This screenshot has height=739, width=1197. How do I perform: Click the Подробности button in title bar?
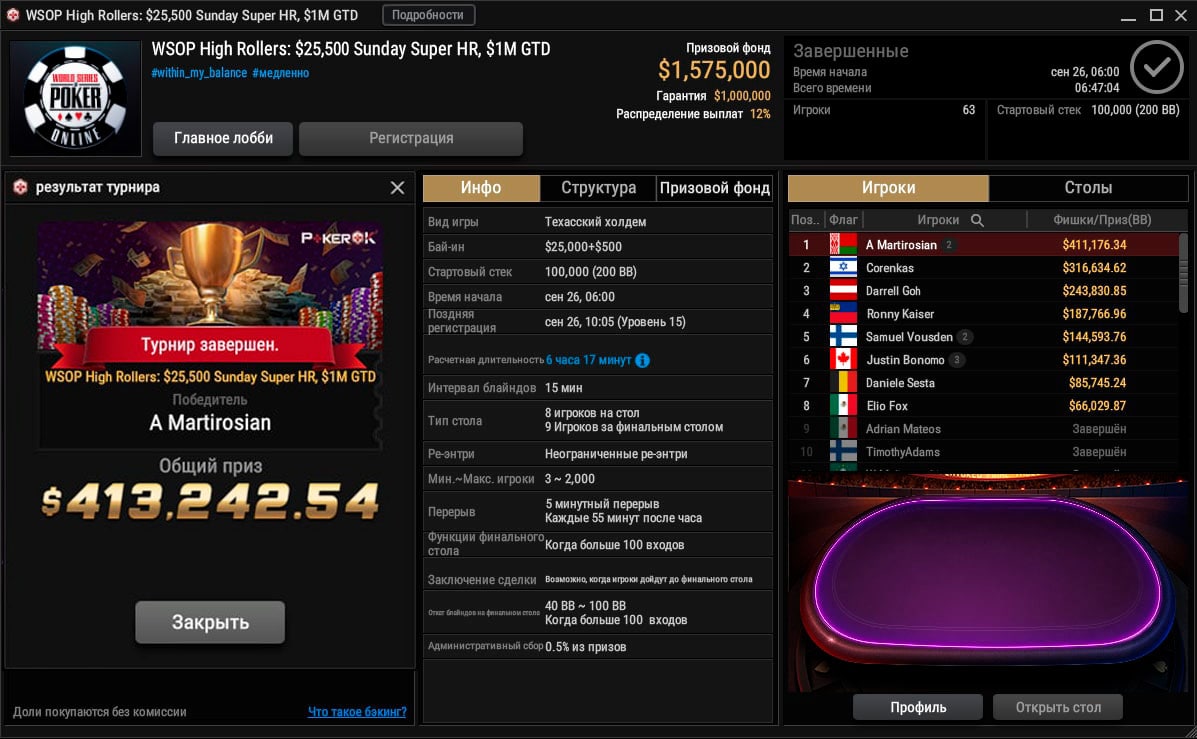[x=428, y=15]
